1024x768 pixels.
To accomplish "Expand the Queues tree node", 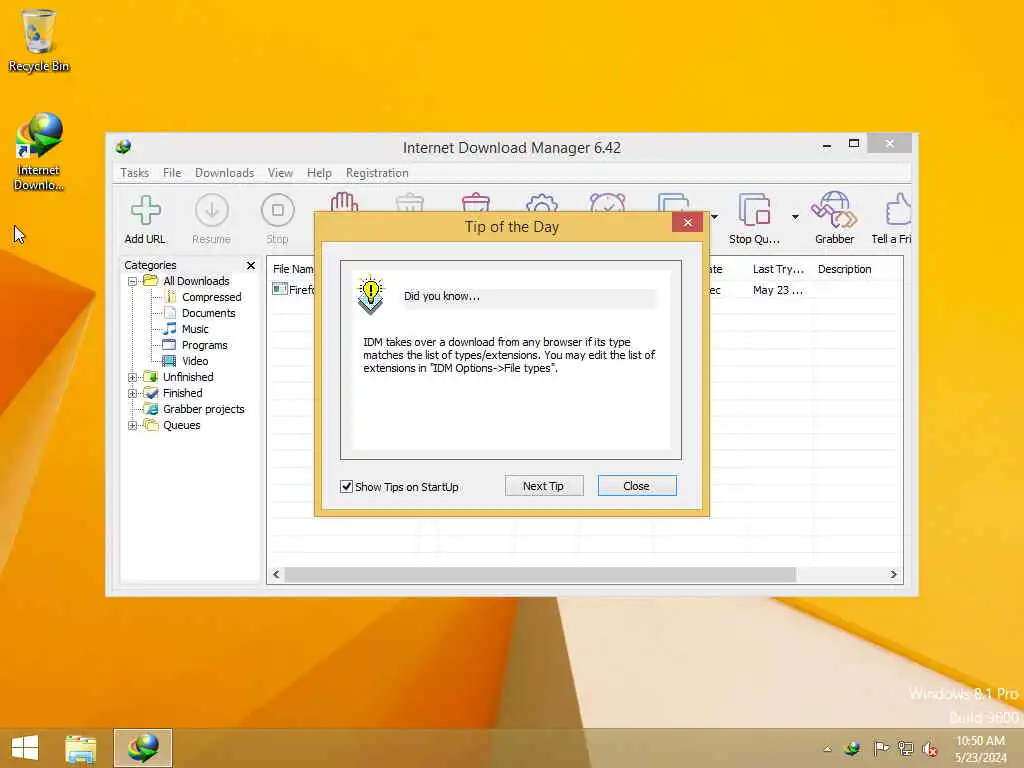I will [133, 425].
